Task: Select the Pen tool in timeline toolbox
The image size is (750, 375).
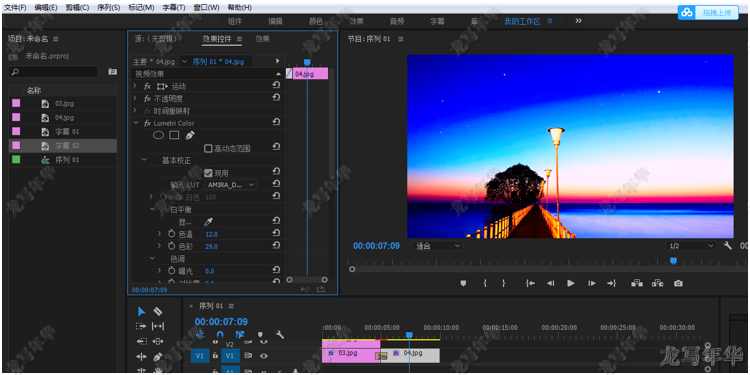Action: 158,356
